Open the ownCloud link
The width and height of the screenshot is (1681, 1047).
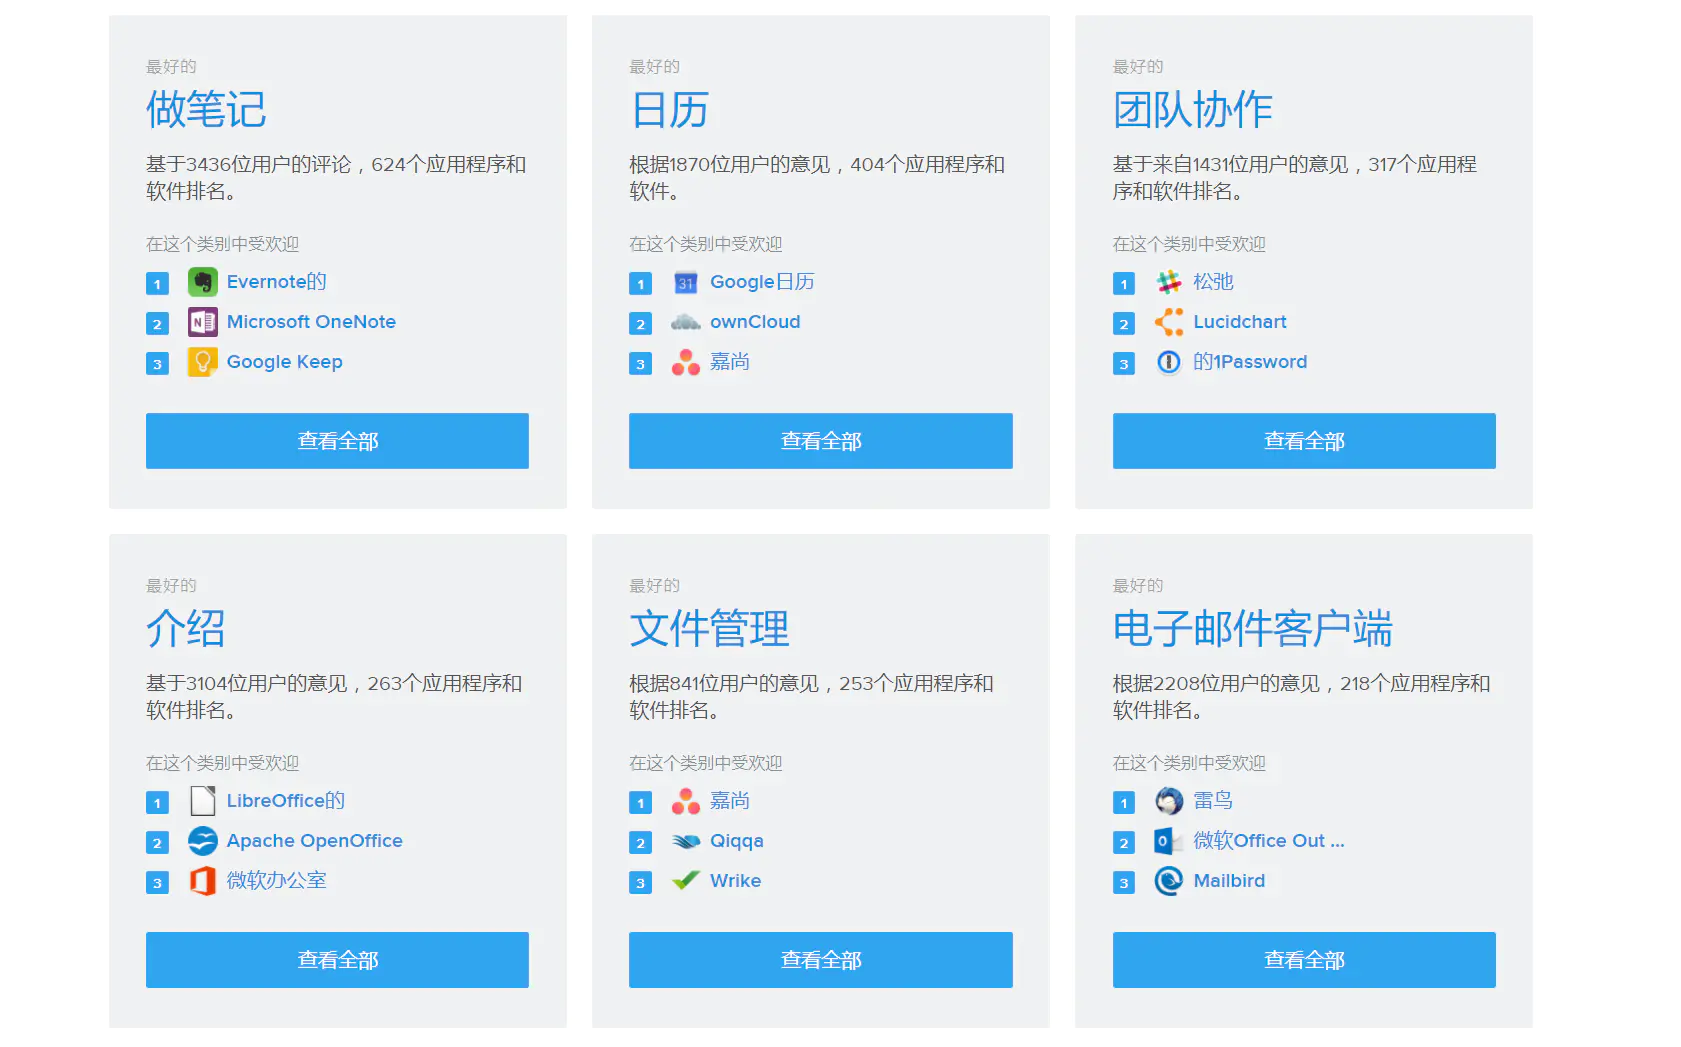755,322
